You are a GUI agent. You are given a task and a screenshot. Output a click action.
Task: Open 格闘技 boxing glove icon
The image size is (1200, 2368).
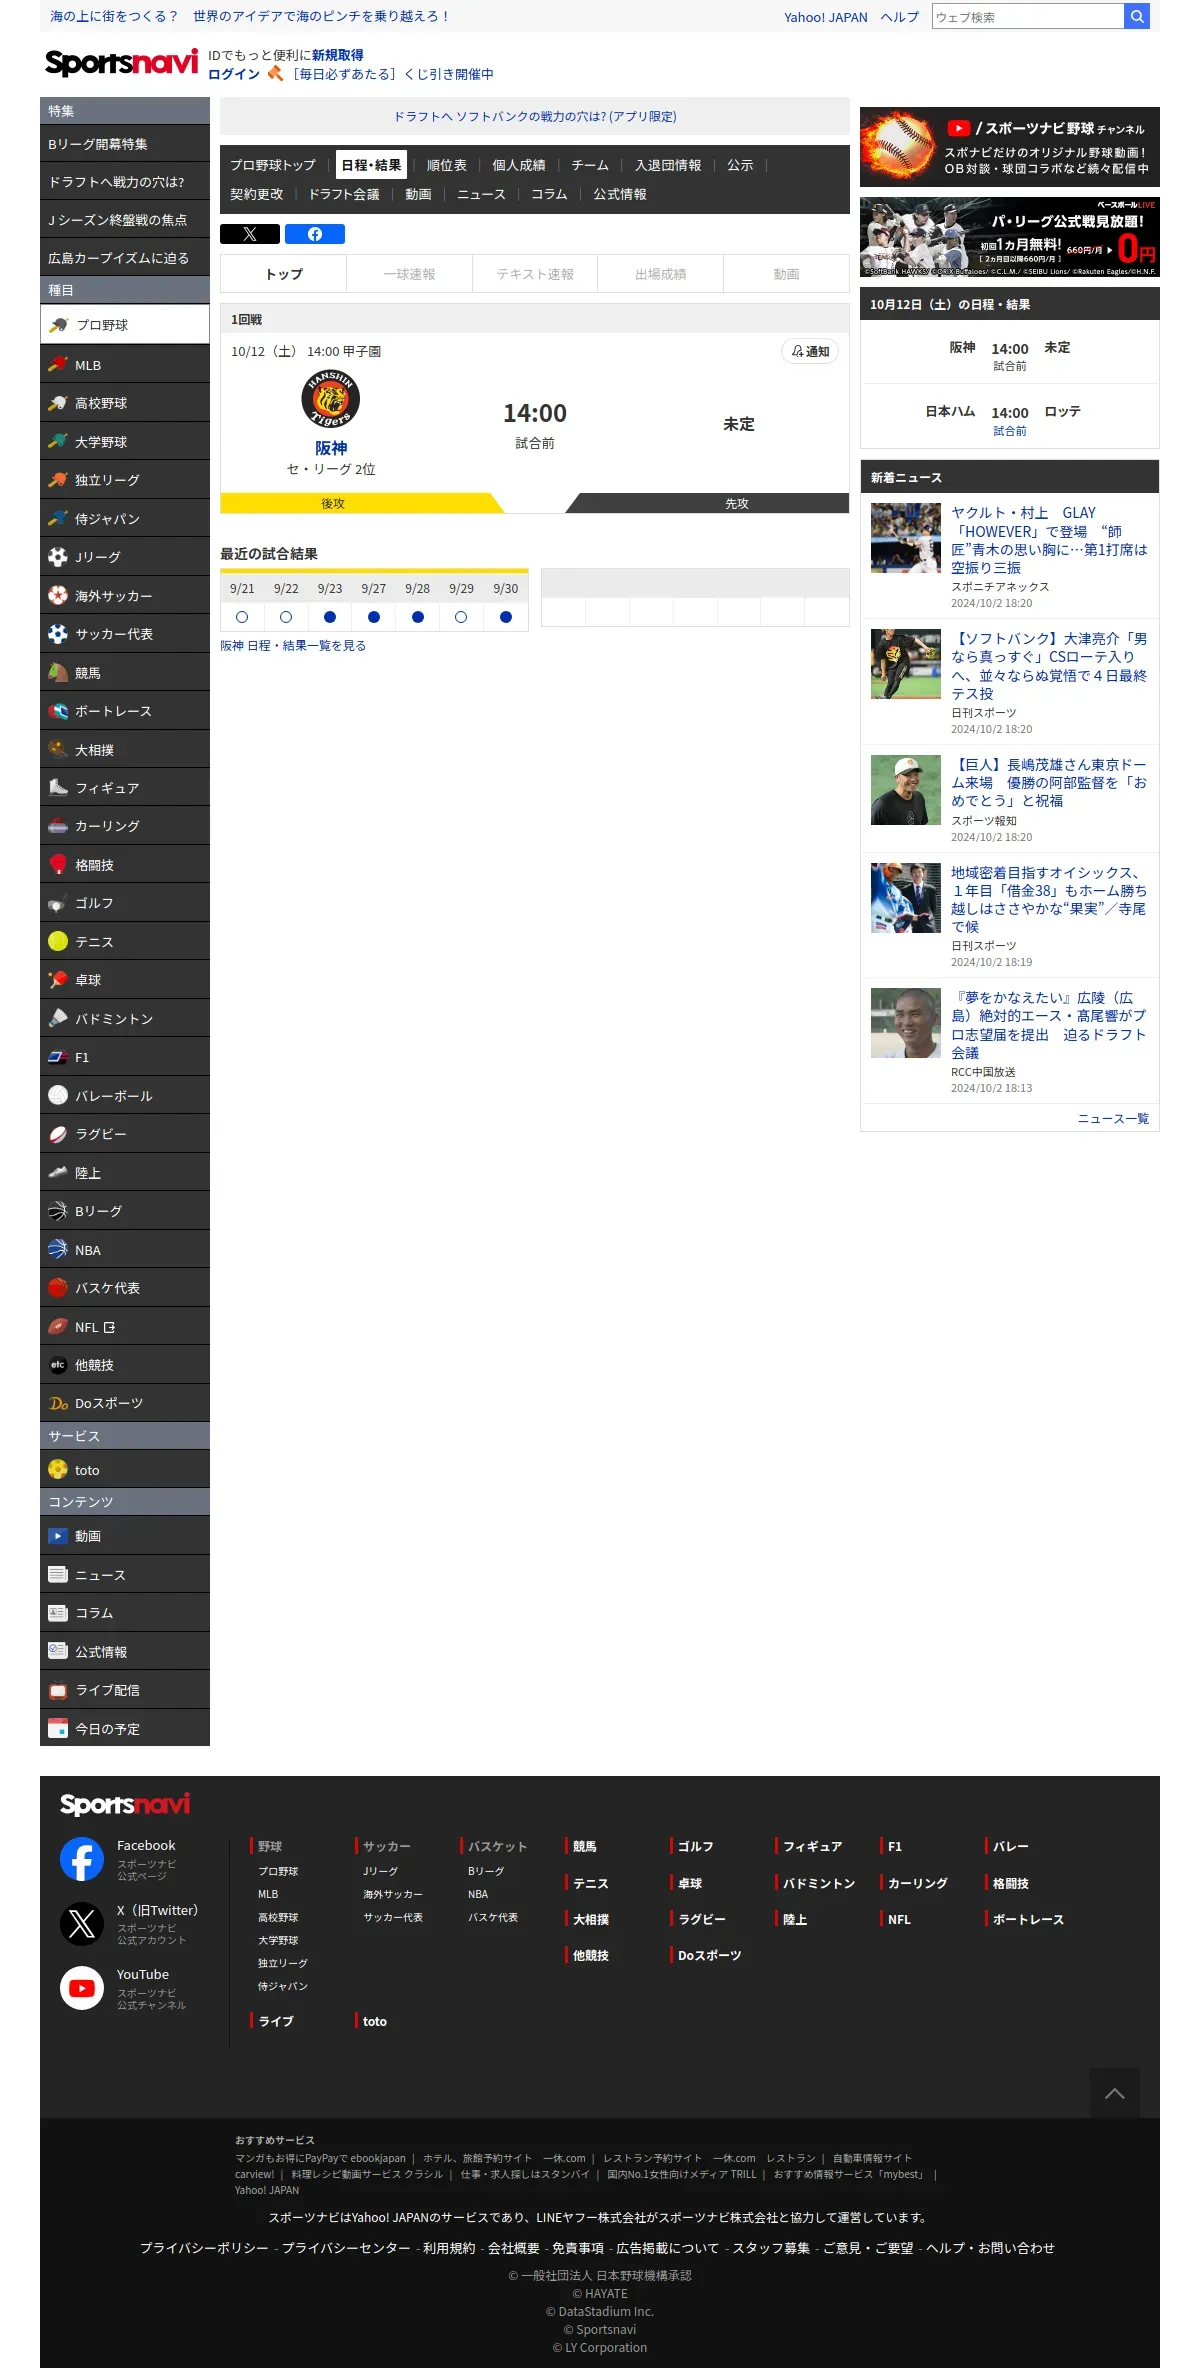point(58,865)
